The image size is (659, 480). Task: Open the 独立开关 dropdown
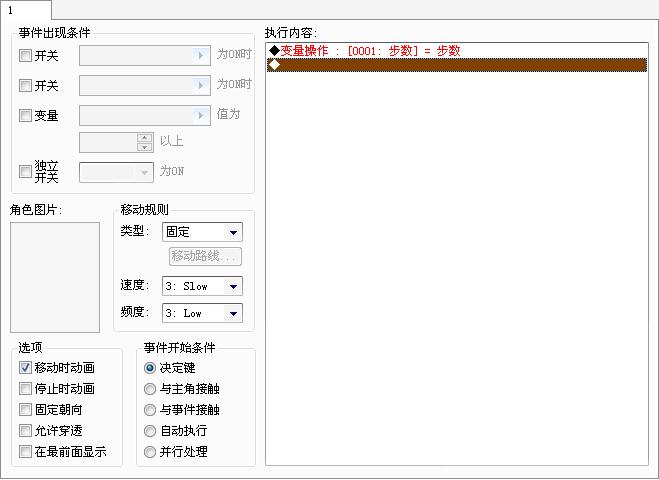click(116, 172)
